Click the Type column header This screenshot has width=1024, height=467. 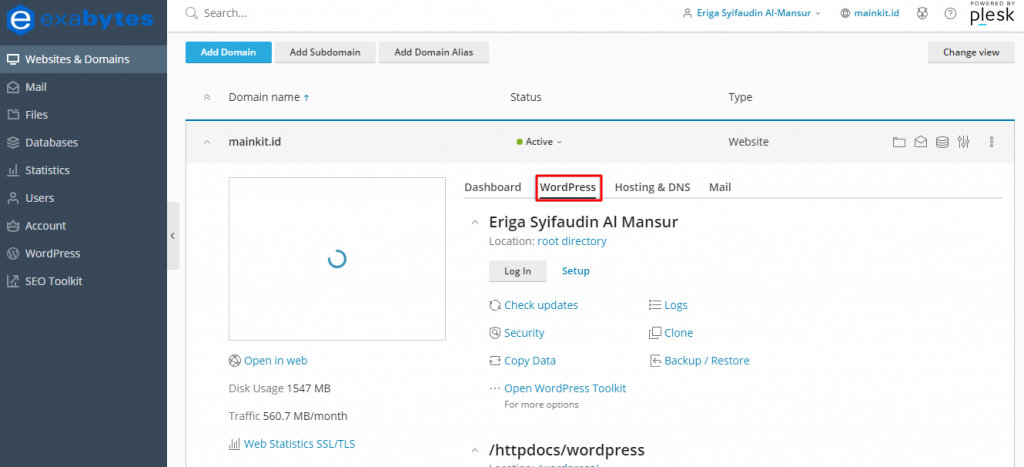(x=741, y=97)
